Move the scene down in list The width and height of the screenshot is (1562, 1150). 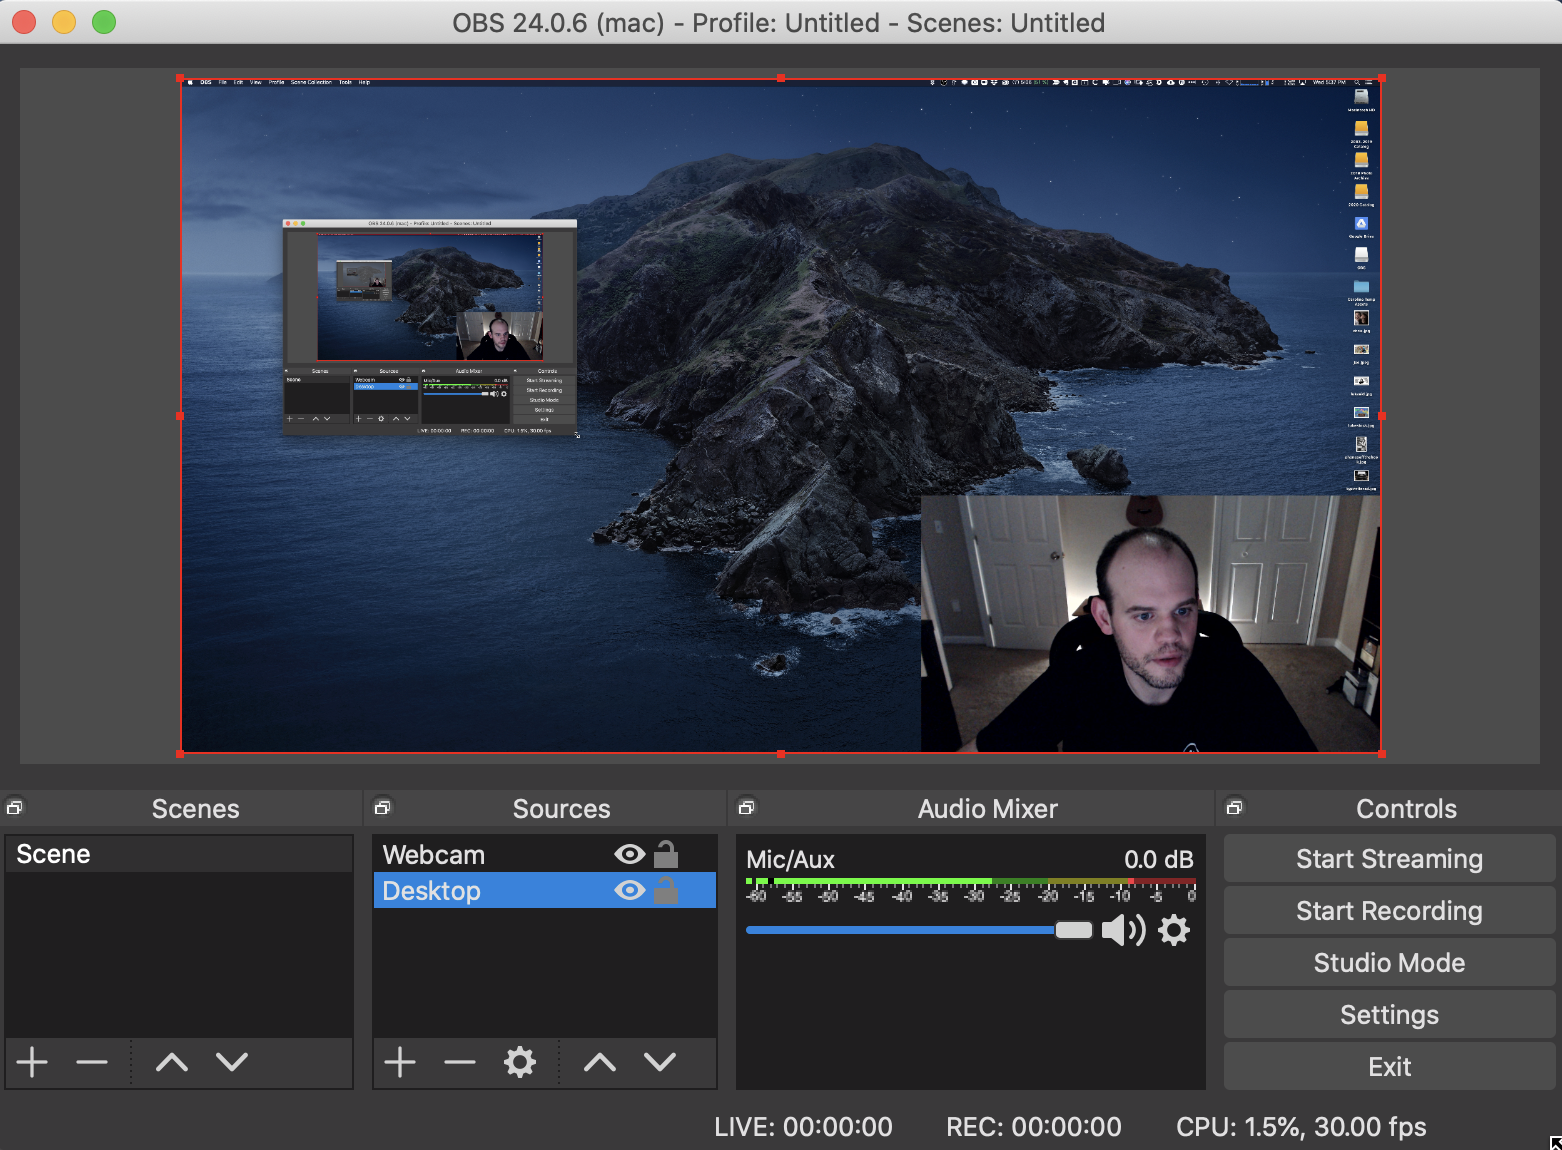pyautogui.click(x=232, y=1062)
